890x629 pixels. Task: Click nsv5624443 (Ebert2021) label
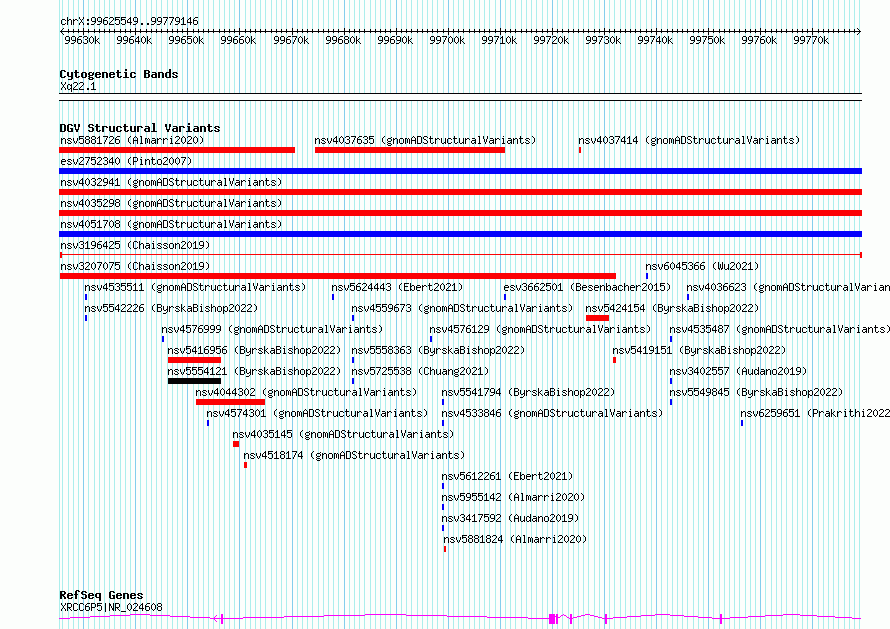pyautogui.click(x=397, y=287)
